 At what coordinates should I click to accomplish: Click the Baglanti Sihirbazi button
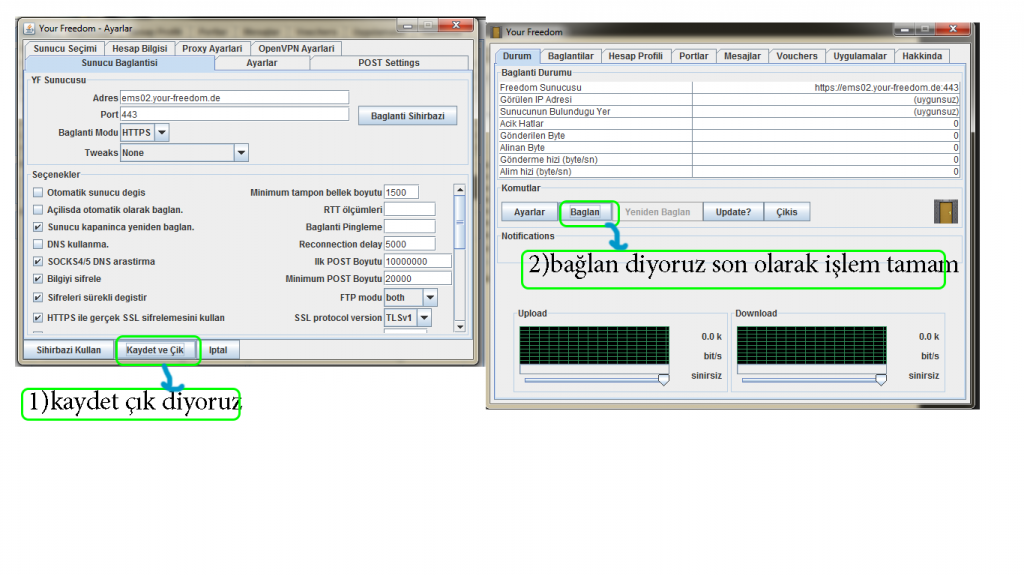tap(408, 116)
